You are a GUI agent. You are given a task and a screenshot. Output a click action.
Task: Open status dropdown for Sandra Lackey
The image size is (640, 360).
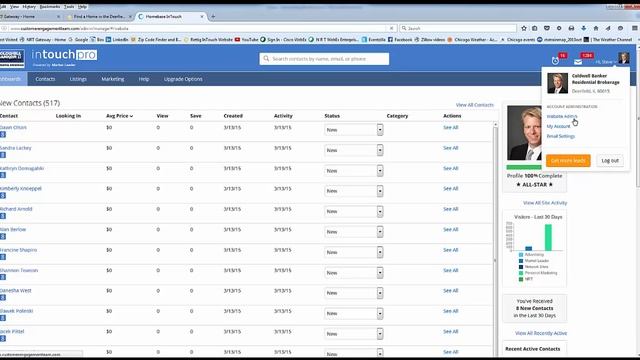pos(354,150)
